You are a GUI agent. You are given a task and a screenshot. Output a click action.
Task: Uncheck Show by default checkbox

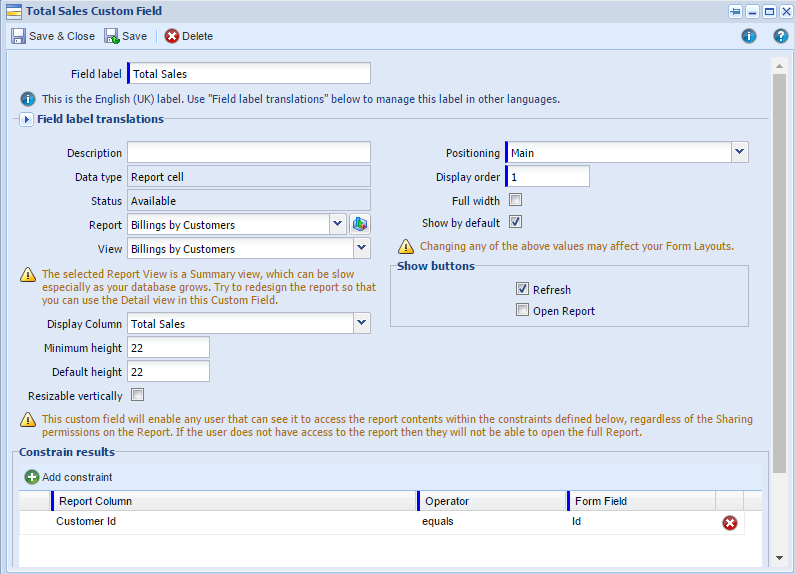click(516, 222)
